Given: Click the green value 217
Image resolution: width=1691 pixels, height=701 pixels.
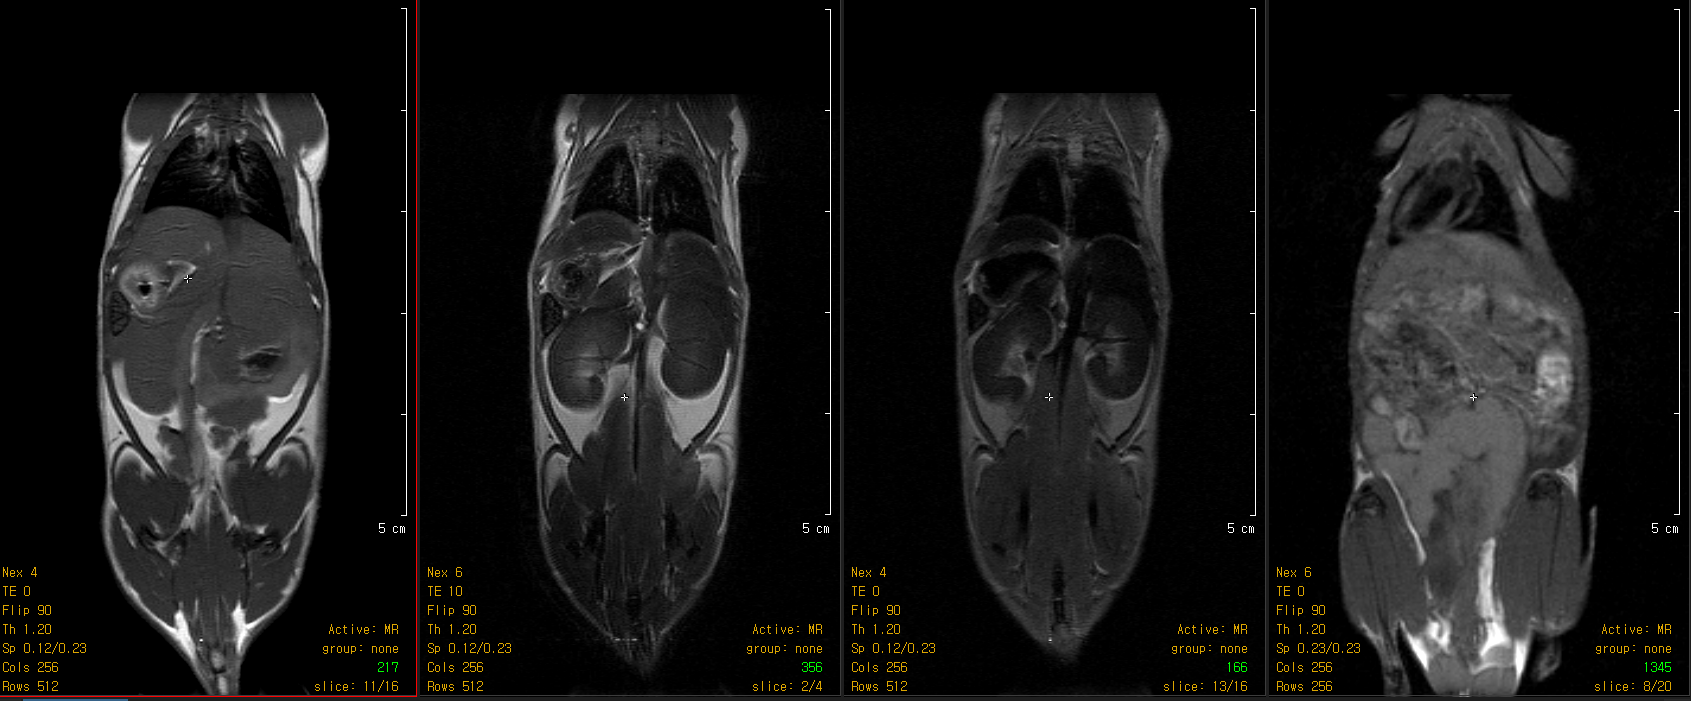Looking at the screenshot, I should click(x=388, y=667).
